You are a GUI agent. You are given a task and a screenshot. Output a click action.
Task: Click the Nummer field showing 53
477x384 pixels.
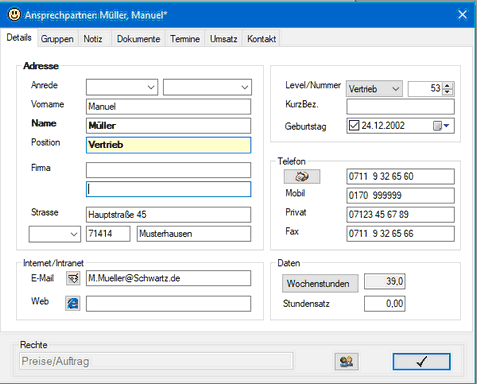[426, 89]
